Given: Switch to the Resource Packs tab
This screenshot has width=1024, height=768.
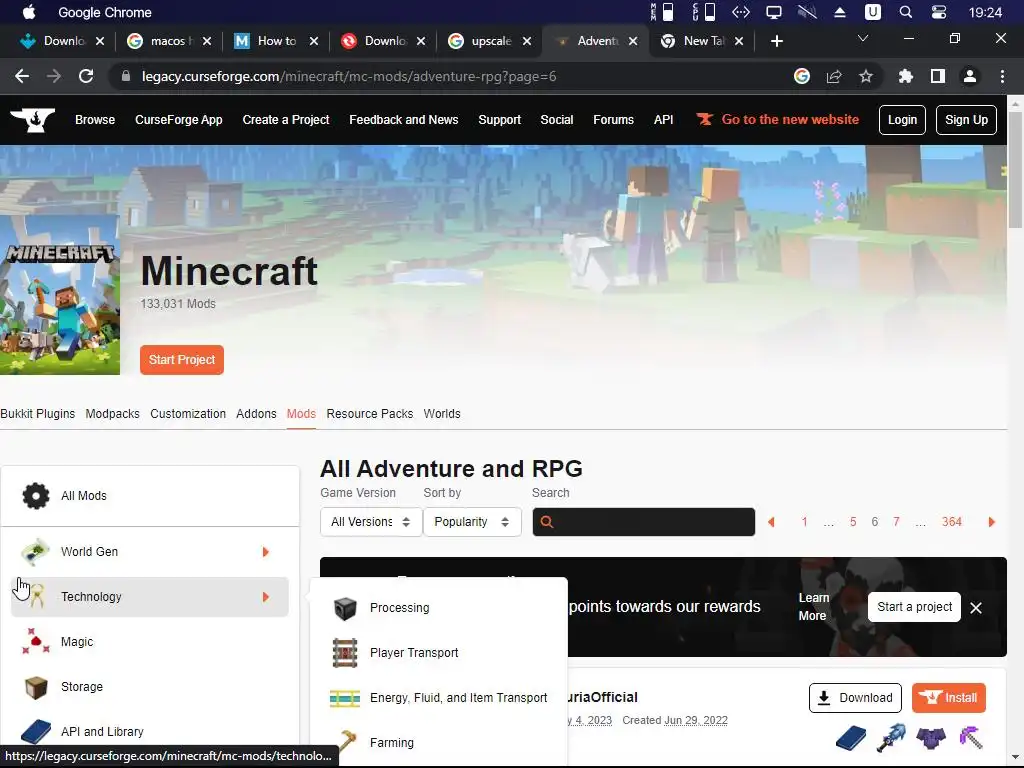Looking at the screenshot, I should (370, 414).
